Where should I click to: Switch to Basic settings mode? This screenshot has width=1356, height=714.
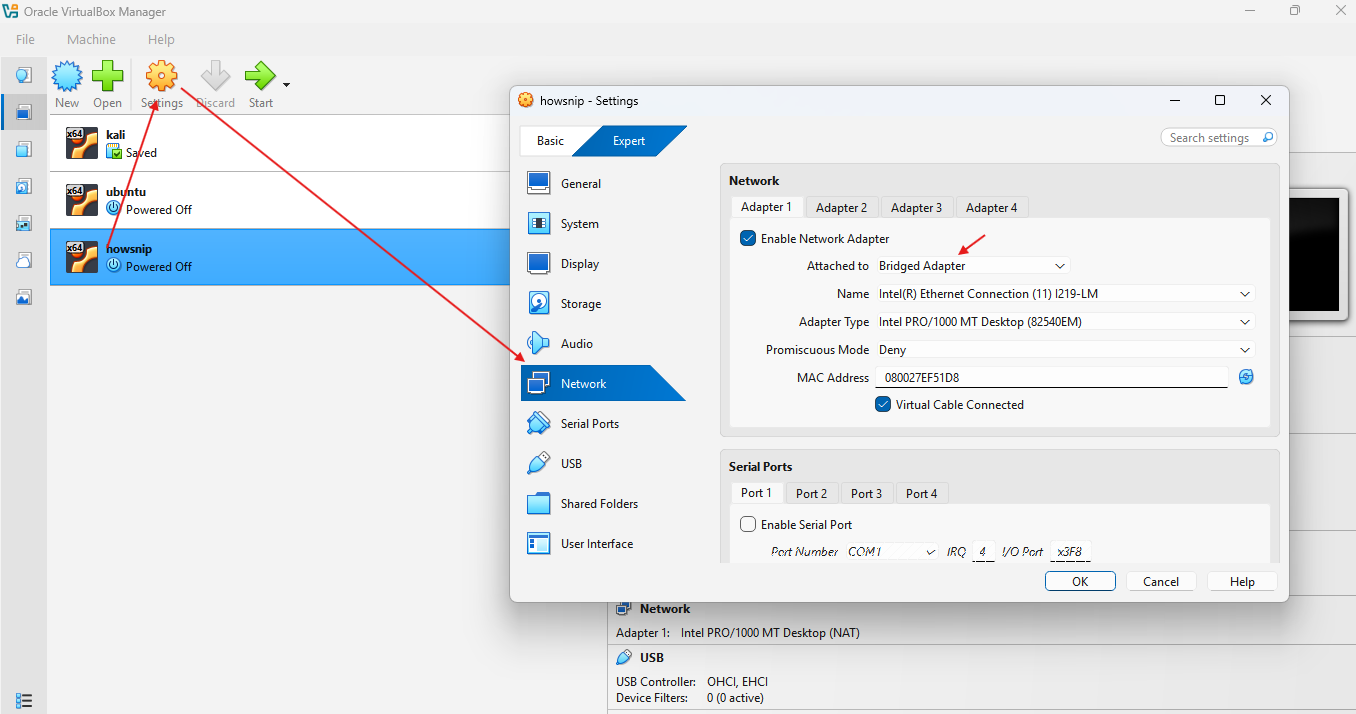point(550,141)
